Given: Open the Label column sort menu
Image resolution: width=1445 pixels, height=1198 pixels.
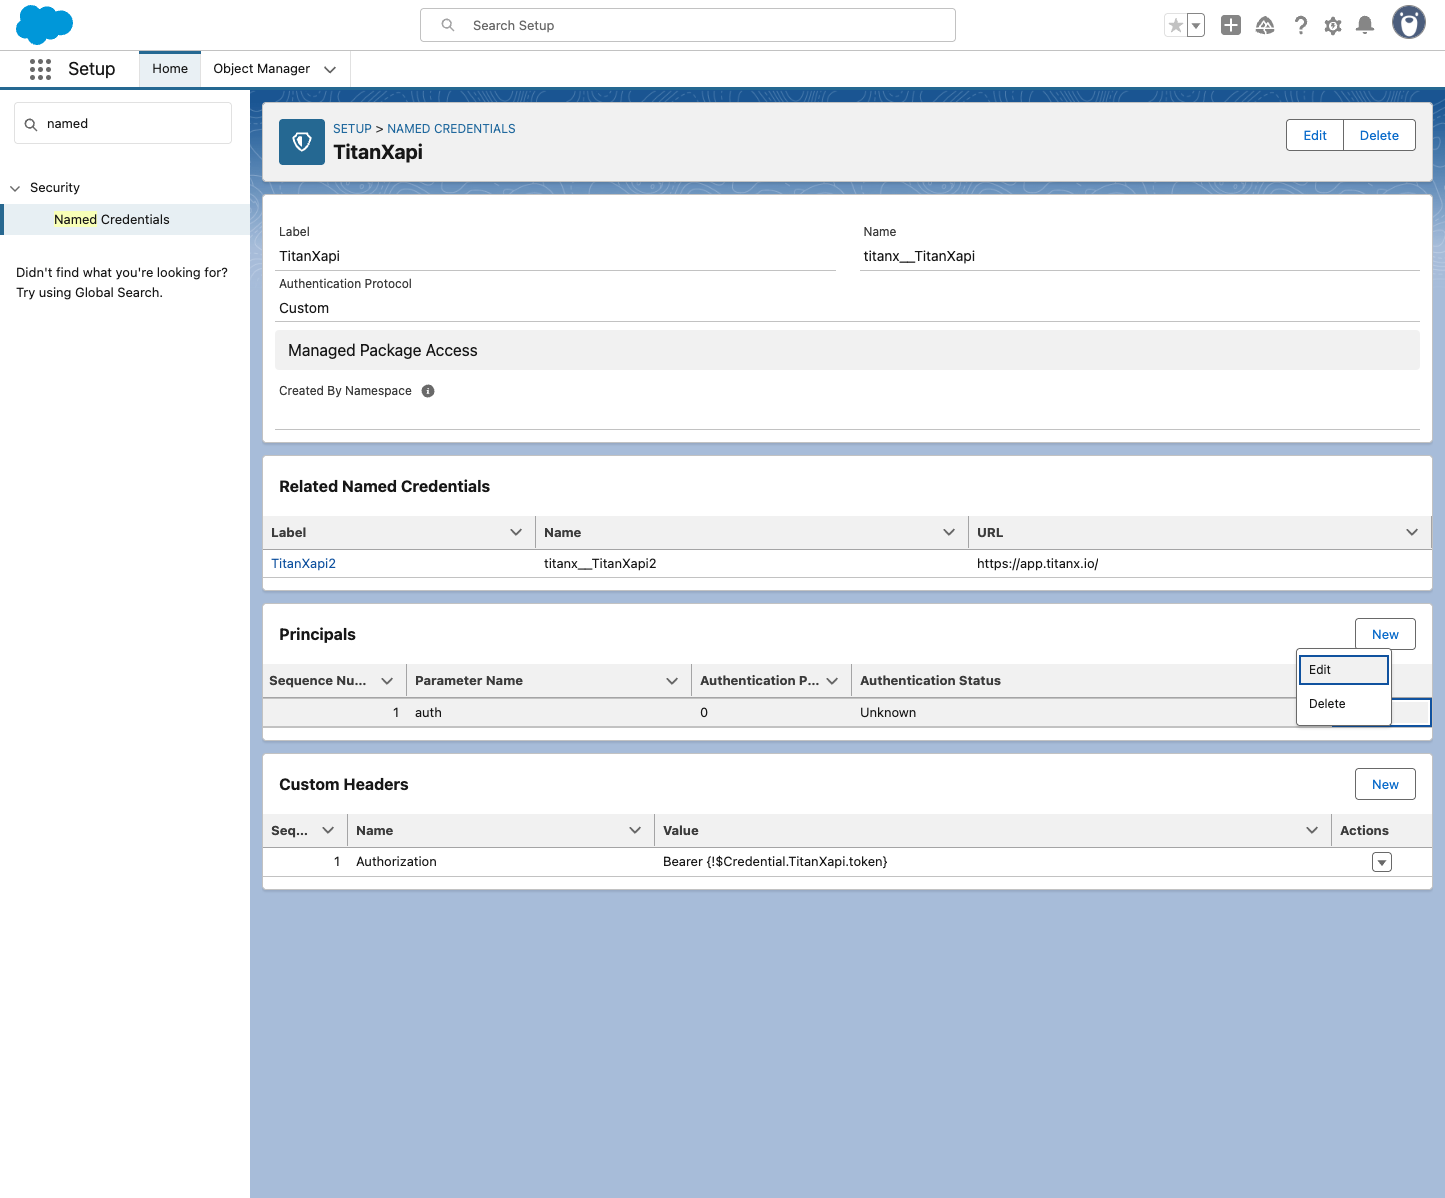Looking at the screenshot, I should tap(516, 532).
